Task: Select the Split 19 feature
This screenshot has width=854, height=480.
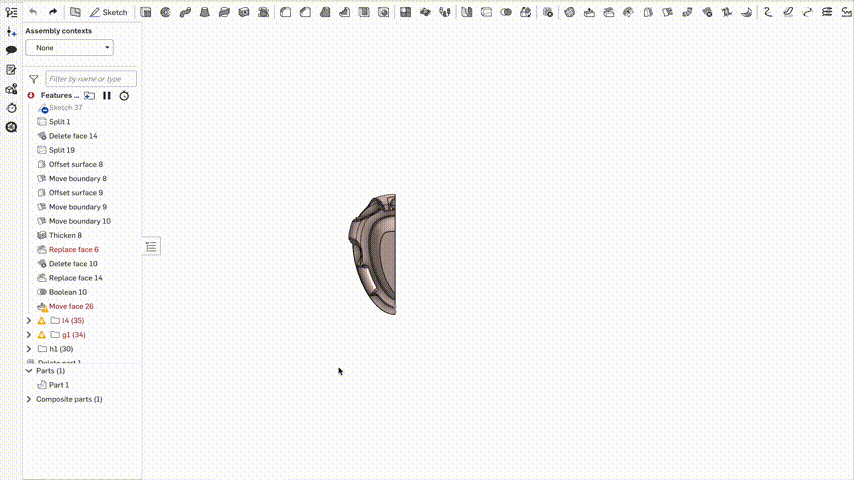Action: click(62, 150)
